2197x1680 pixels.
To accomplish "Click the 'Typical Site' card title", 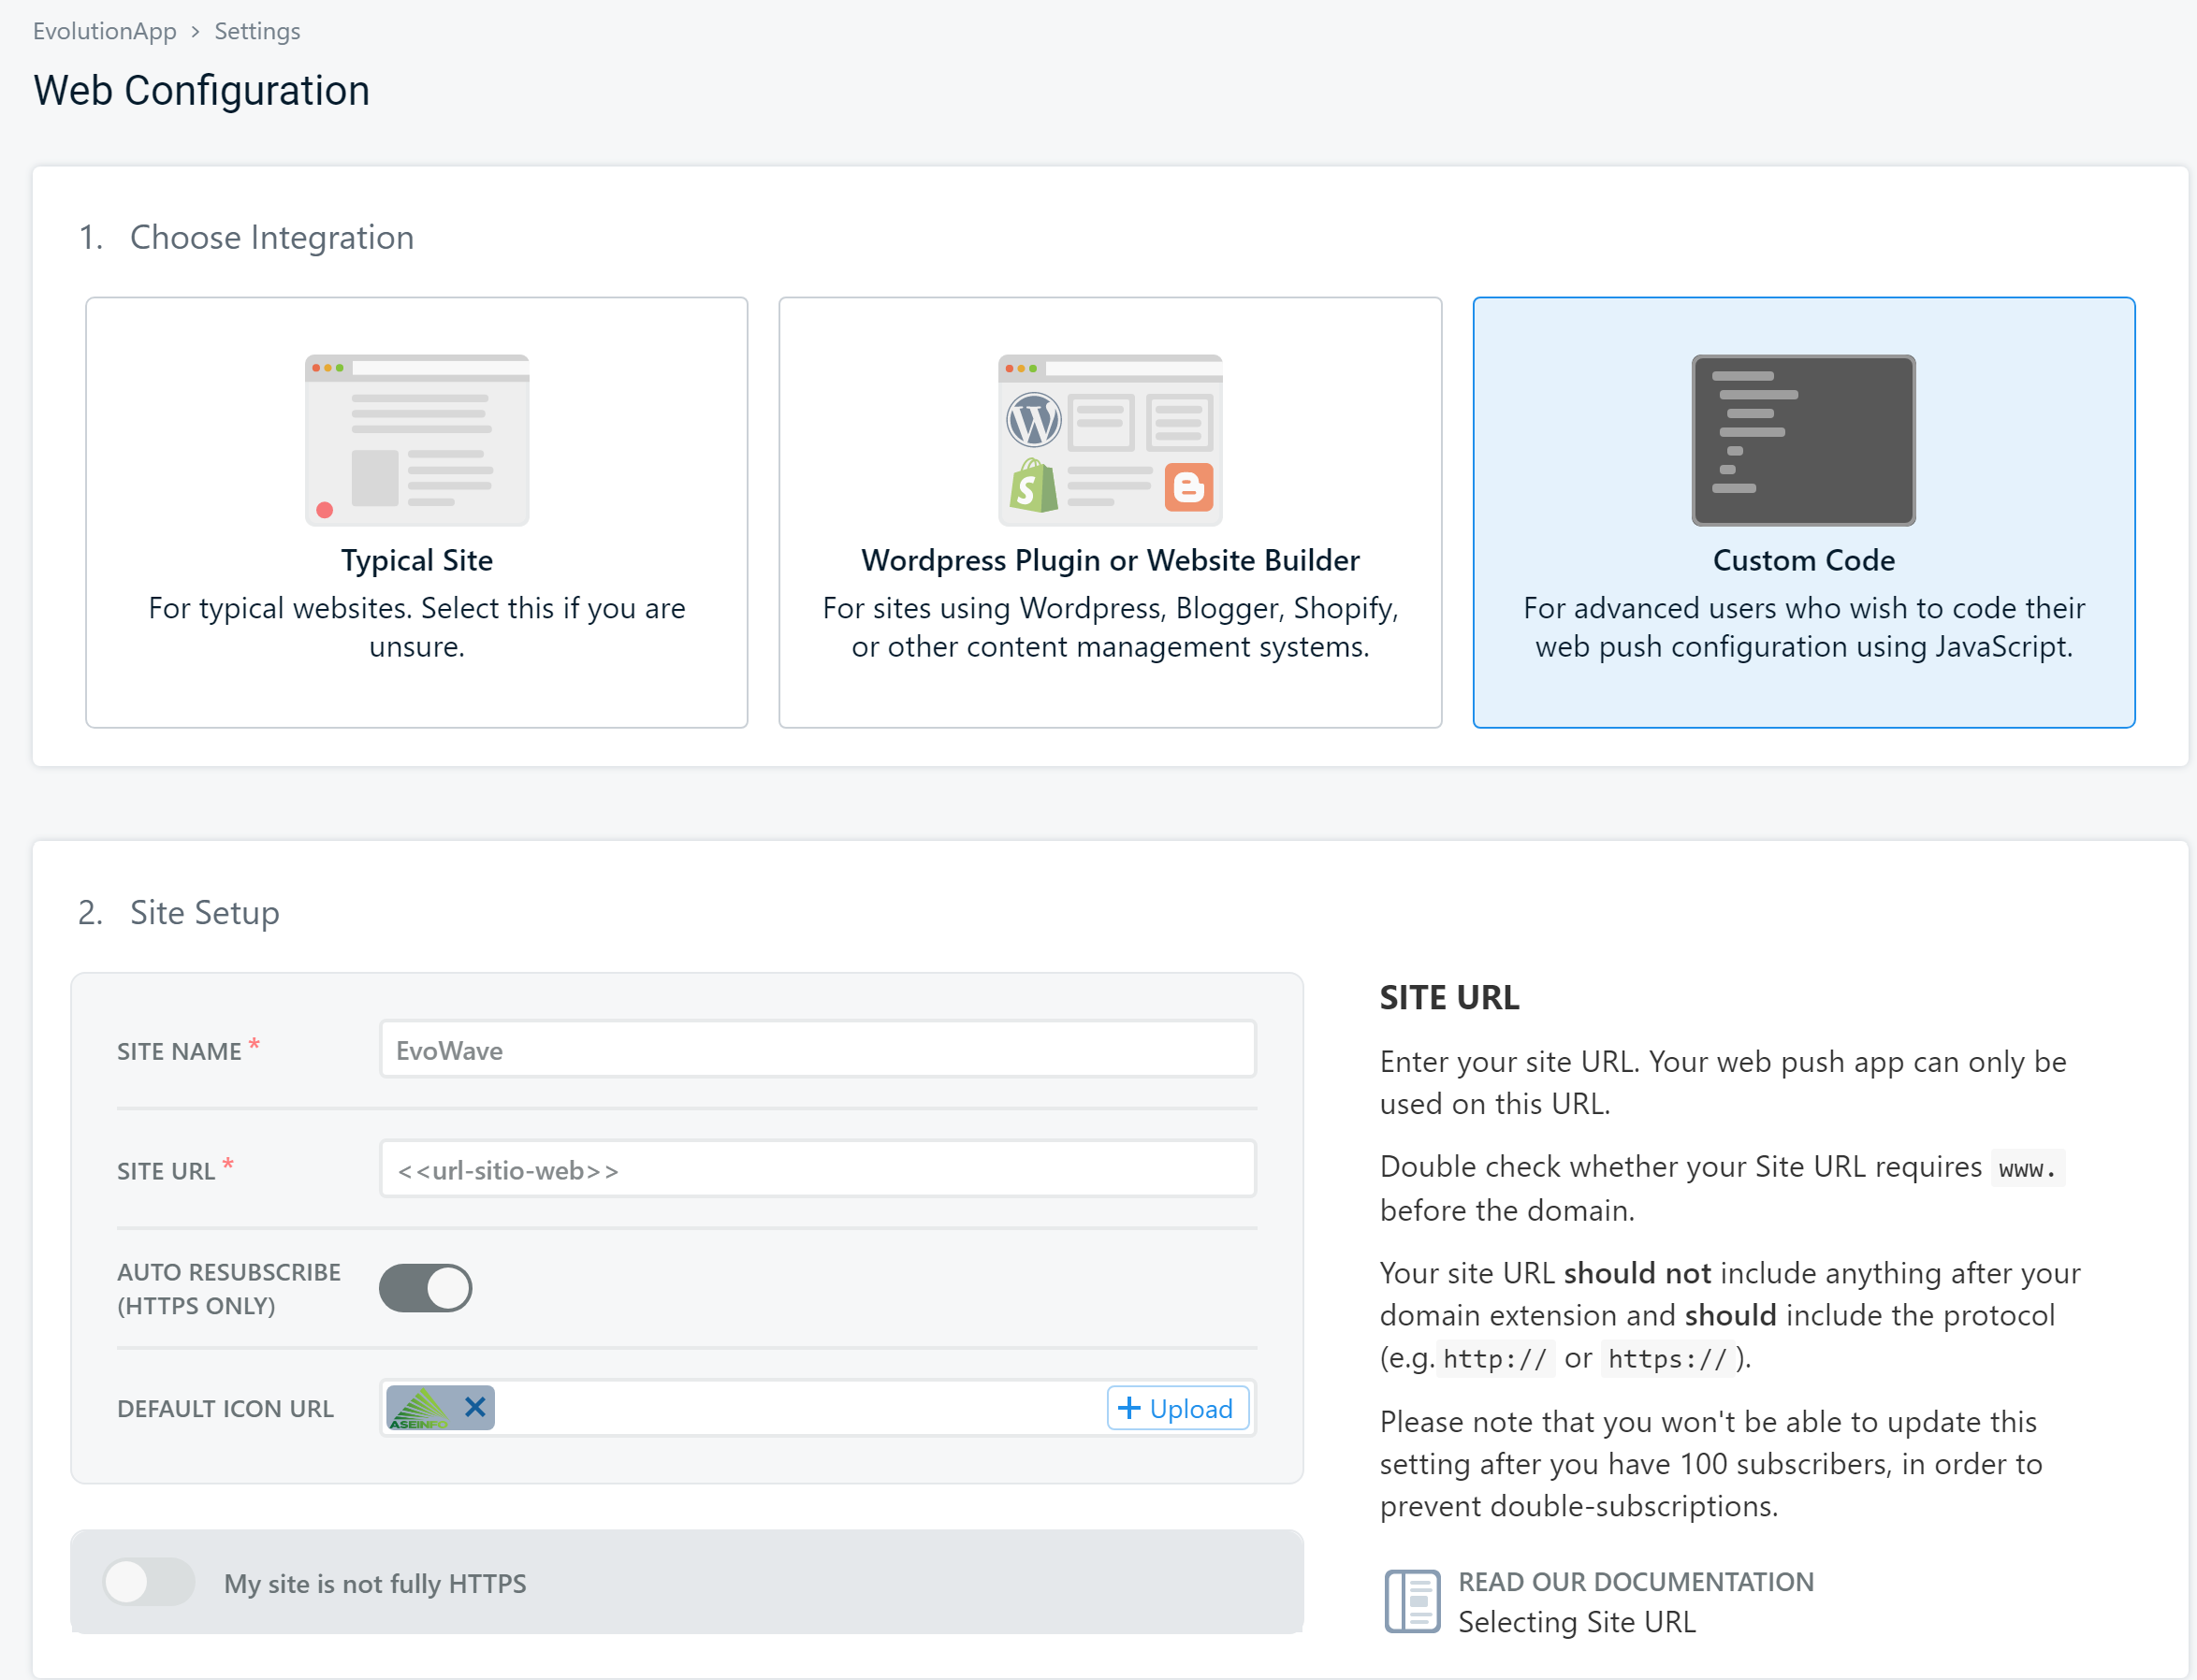I will [x=416, y=560].
